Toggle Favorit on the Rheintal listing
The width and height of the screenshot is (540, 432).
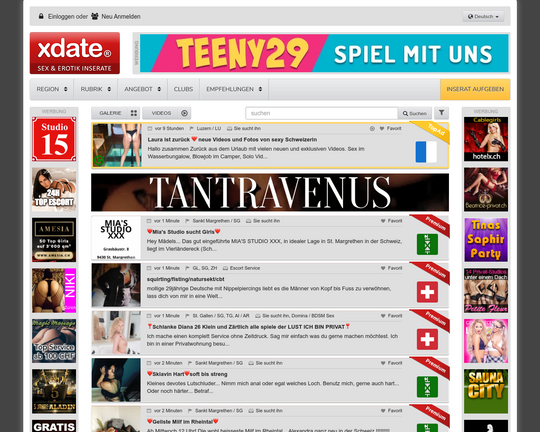(391, 410)
